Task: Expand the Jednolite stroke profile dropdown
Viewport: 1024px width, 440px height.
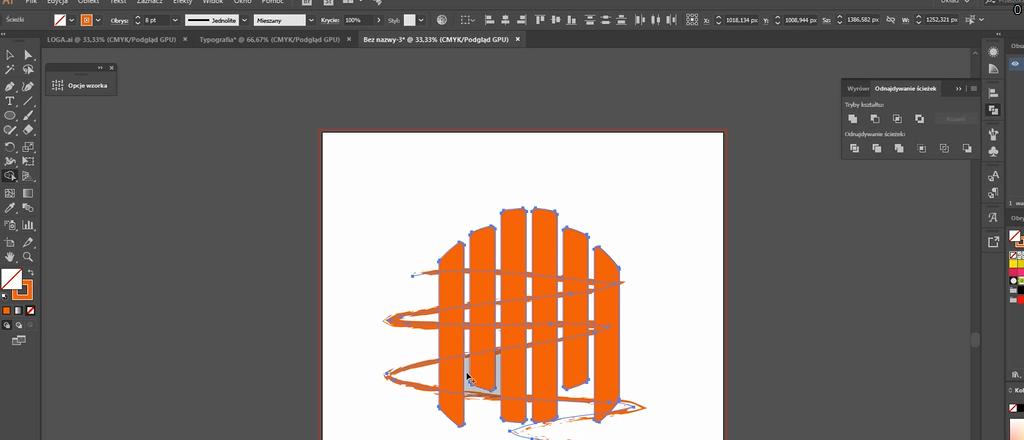Action: (243, 20)
